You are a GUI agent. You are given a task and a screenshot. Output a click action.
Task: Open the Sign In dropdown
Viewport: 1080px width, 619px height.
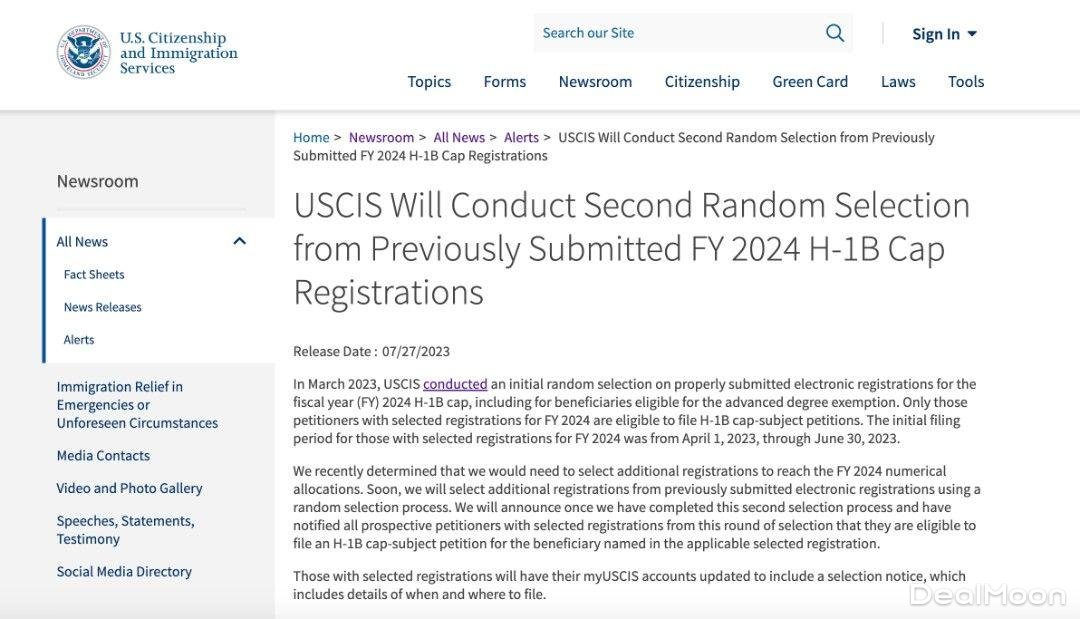click(x=944, y=34)
